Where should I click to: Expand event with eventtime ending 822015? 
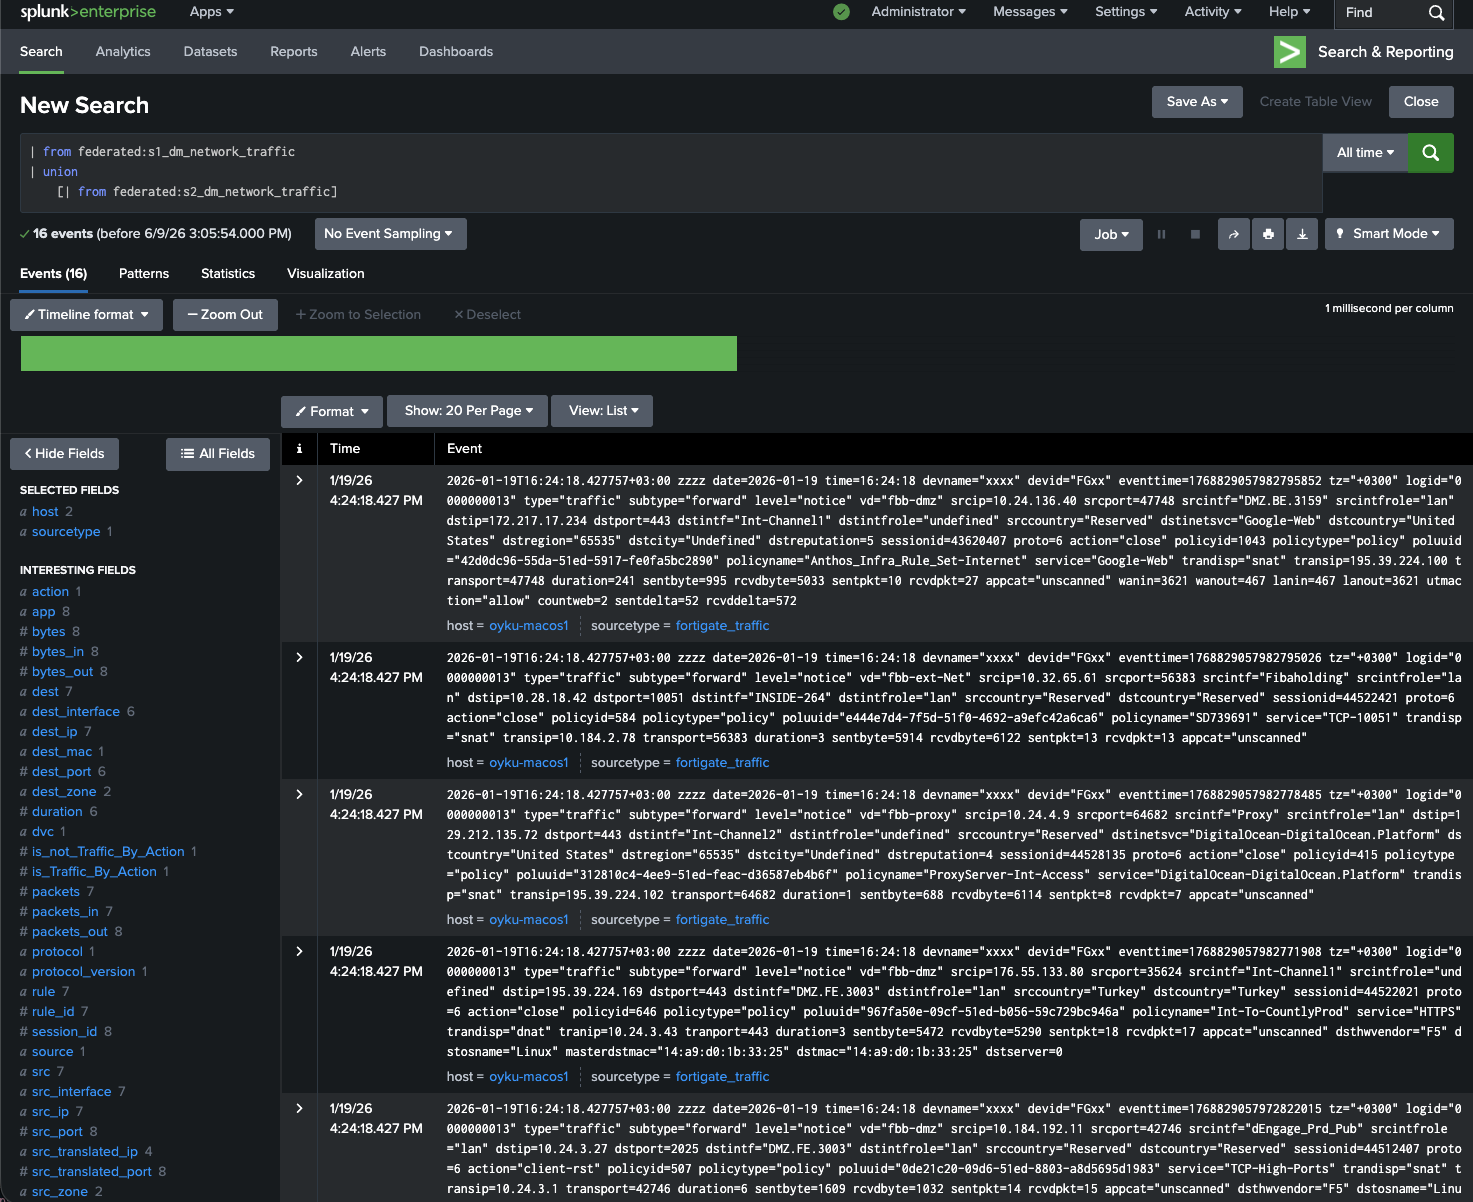tap(299, 1109)
